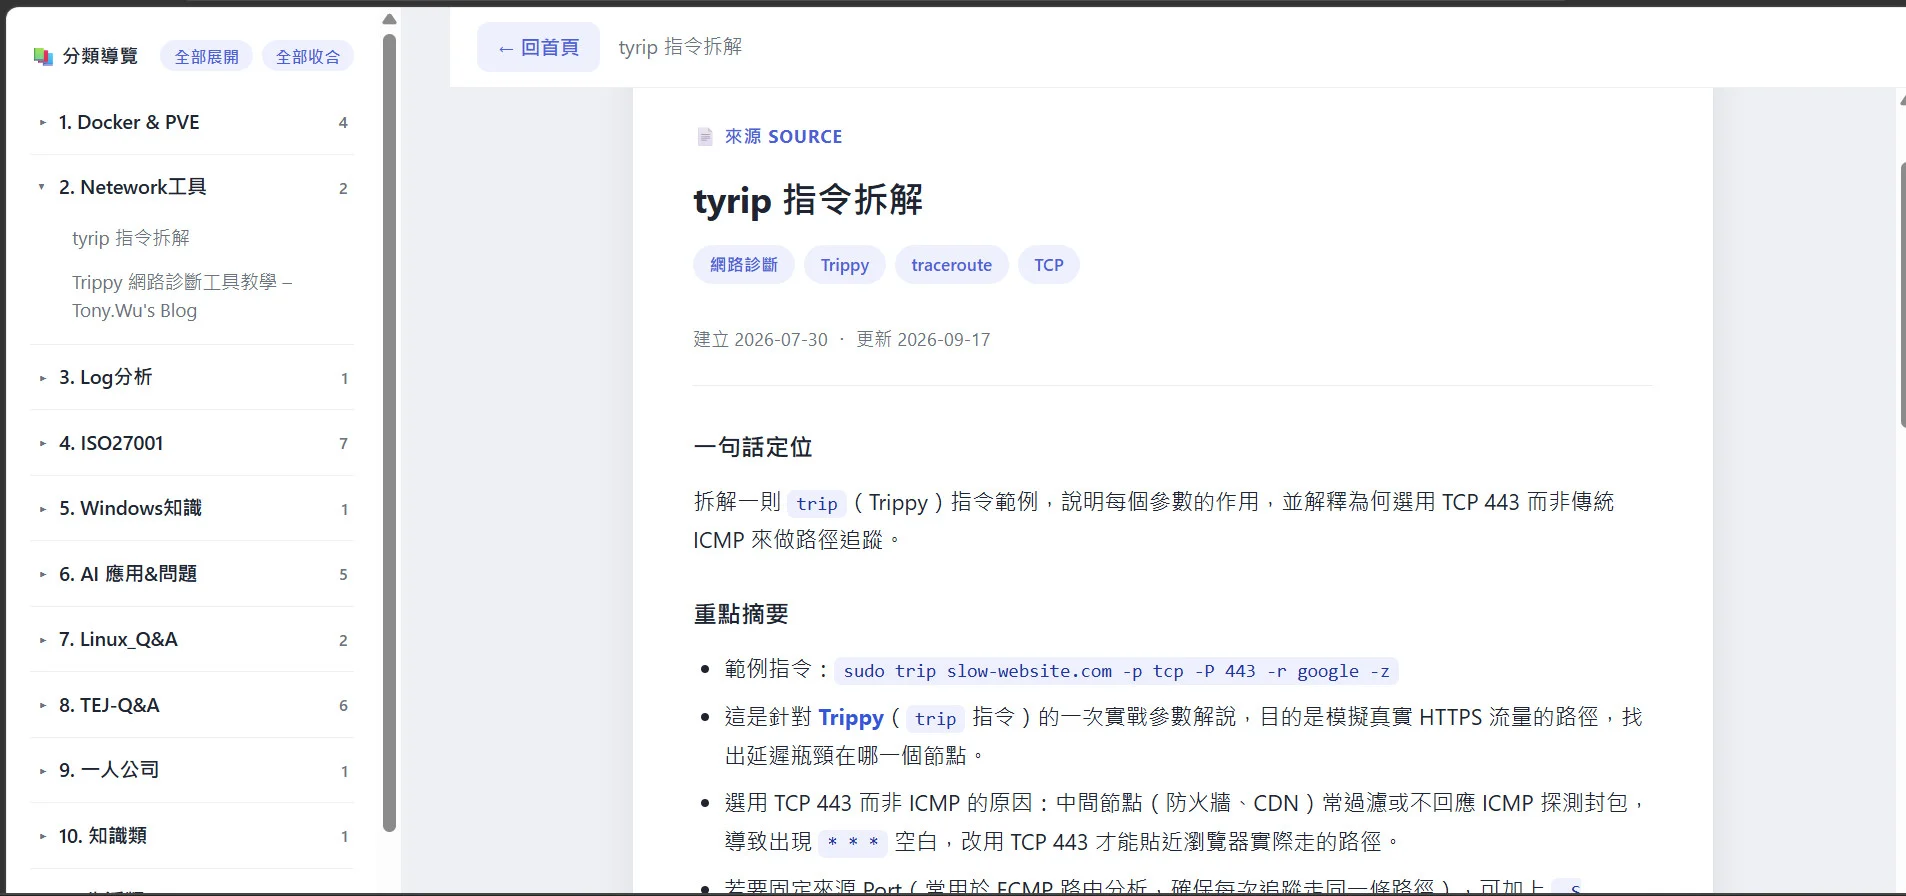Click the * * * inline code snippet
Screen dimensions: 1906x896
click(853, 843)
